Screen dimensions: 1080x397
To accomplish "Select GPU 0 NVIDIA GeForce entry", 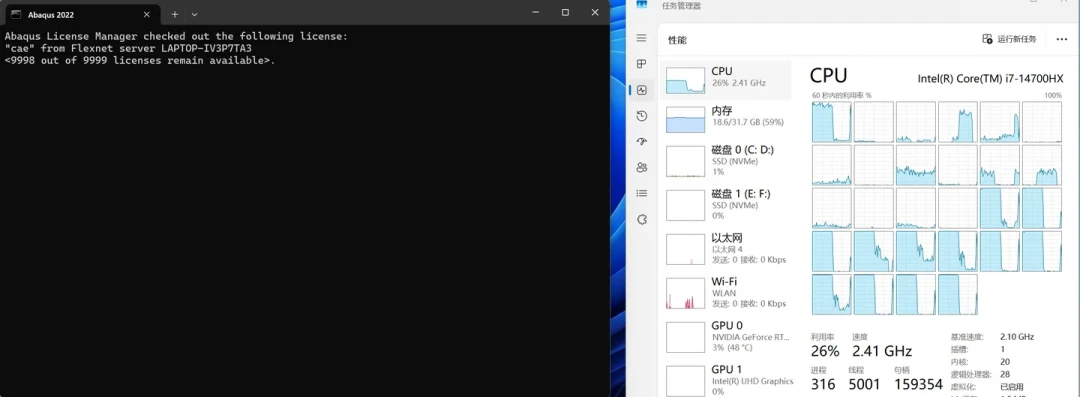I will pyautogui.click(x=727, y=336).
